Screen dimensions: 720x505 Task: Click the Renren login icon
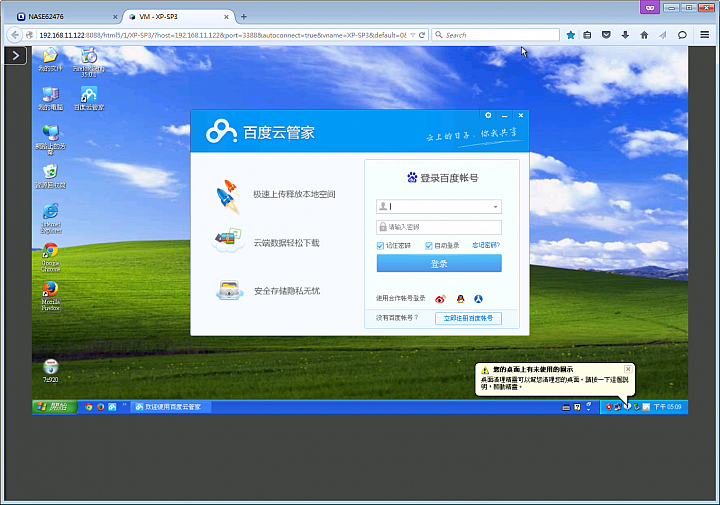click(x=478, y=299)
